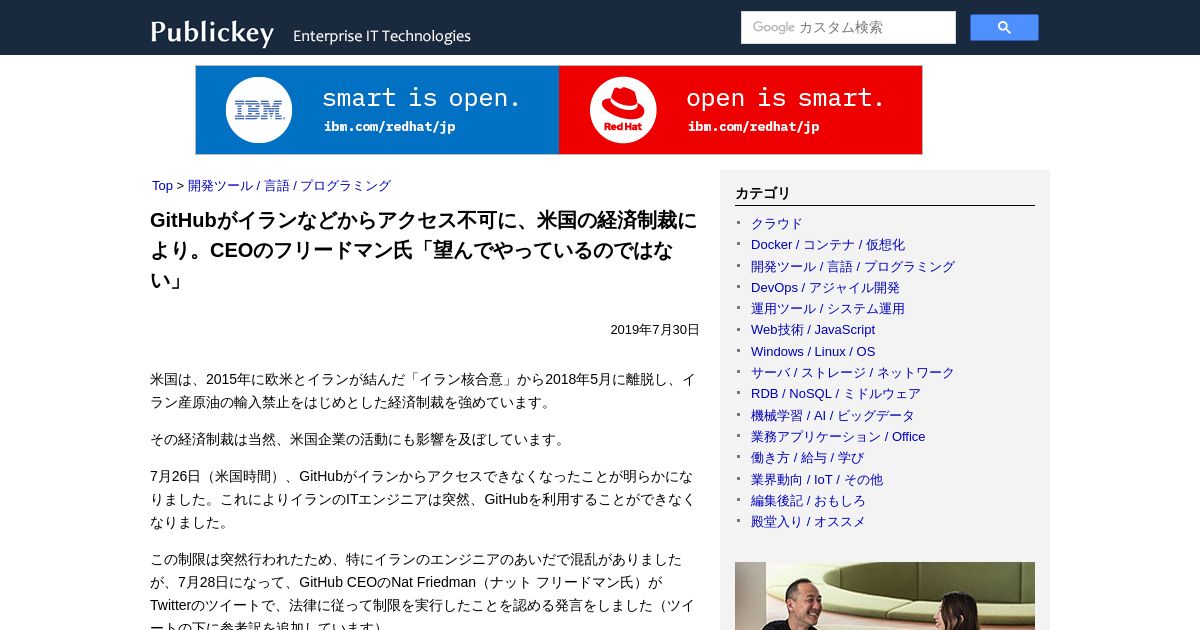Screen dimensions: 1200x630
Task: Click paragraph starting 米国は、2015年に
Action: coord(424,391)
